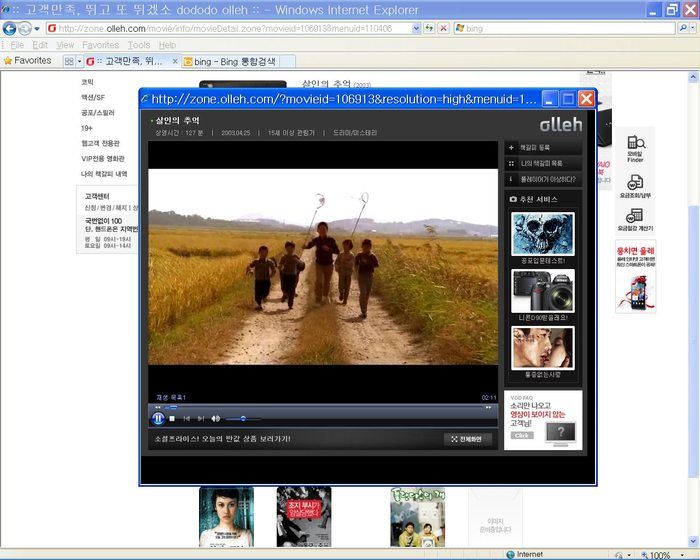
Task: Open the 뭉치면 올레 phone banner
Action: point(635,277)
